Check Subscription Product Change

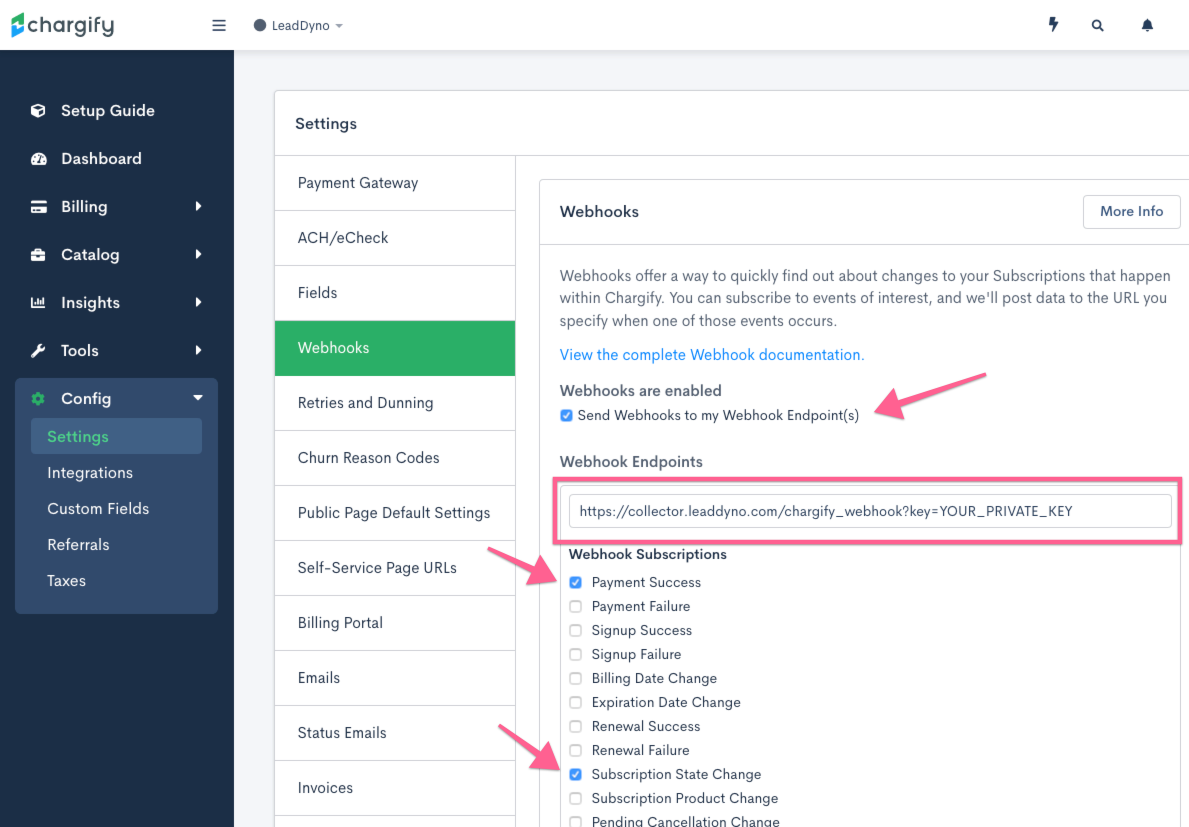tap(576, 798)
